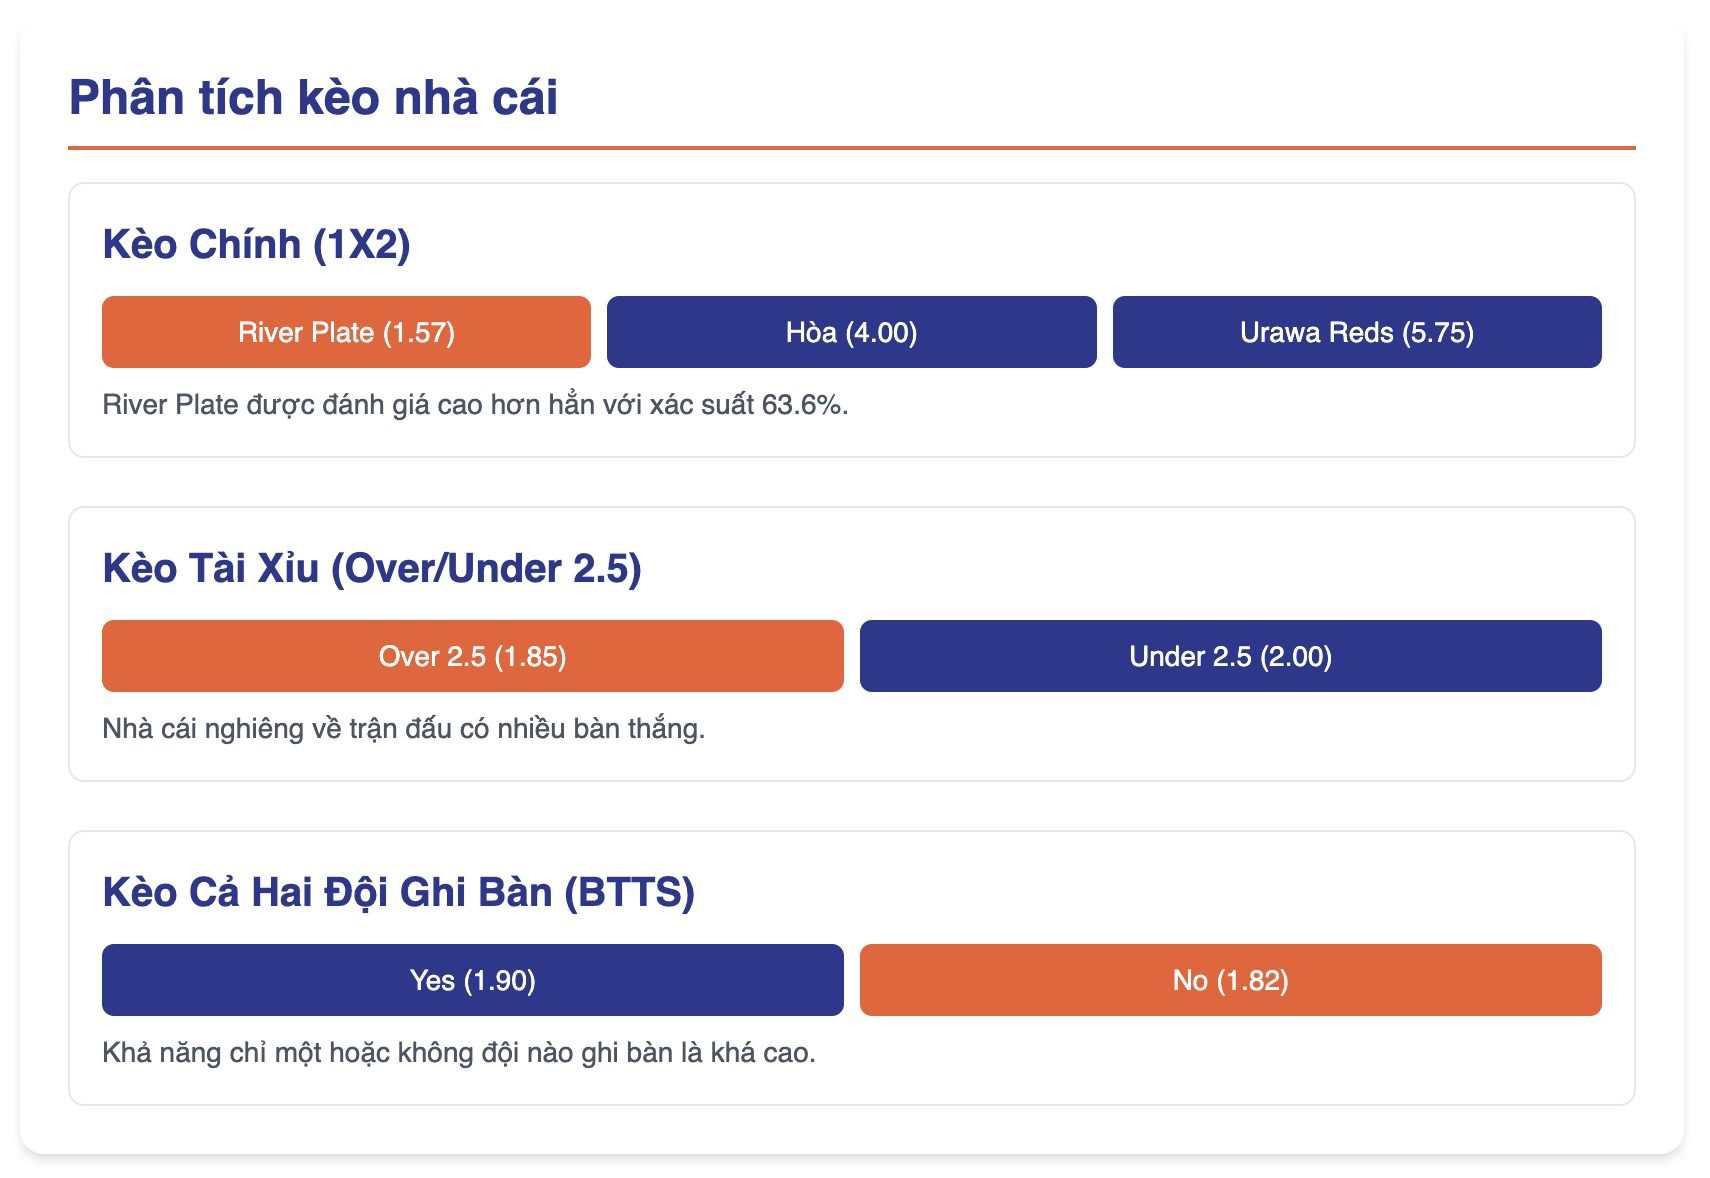
Task: Click the Phân tích kèo nhà cái title
Action: click(313, 98)
